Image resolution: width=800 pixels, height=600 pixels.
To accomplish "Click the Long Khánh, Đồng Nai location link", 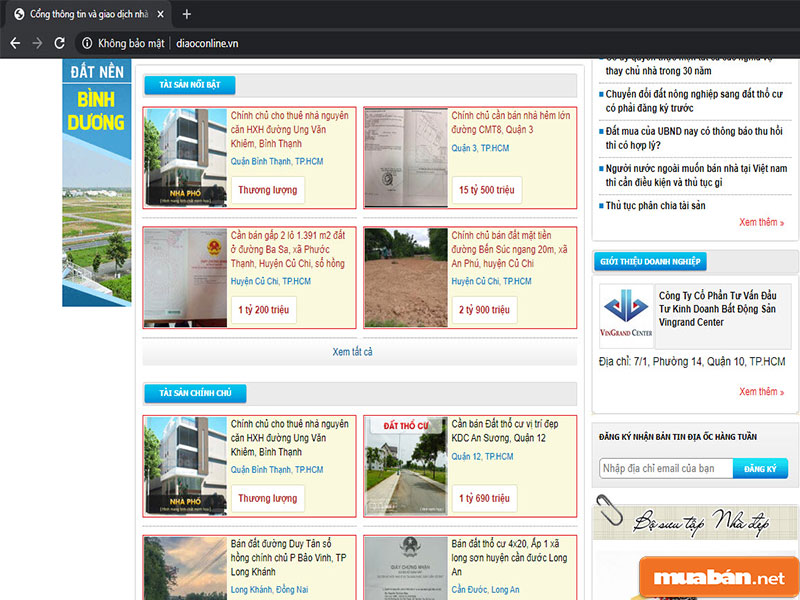I will [269, 589].
